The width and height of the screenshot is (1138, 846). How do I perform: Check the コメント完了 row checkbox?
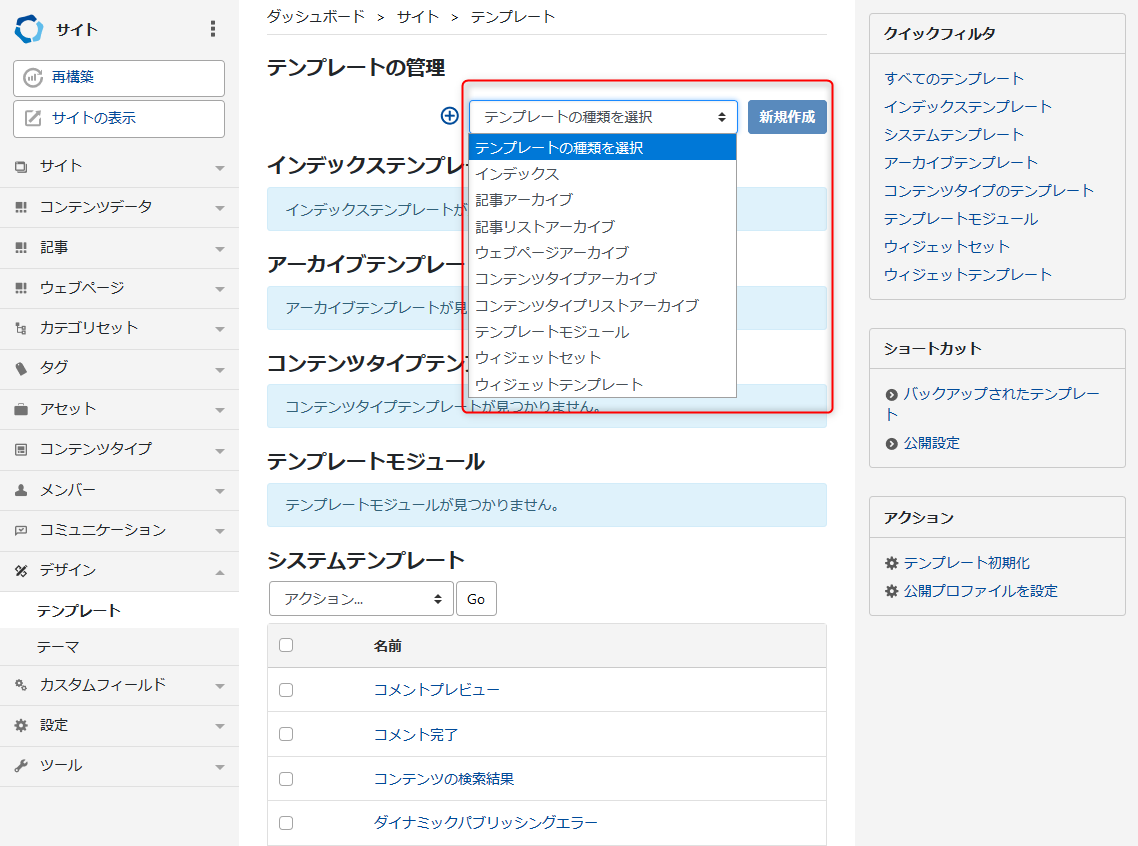pyautogui.click(x=286, y=734)
